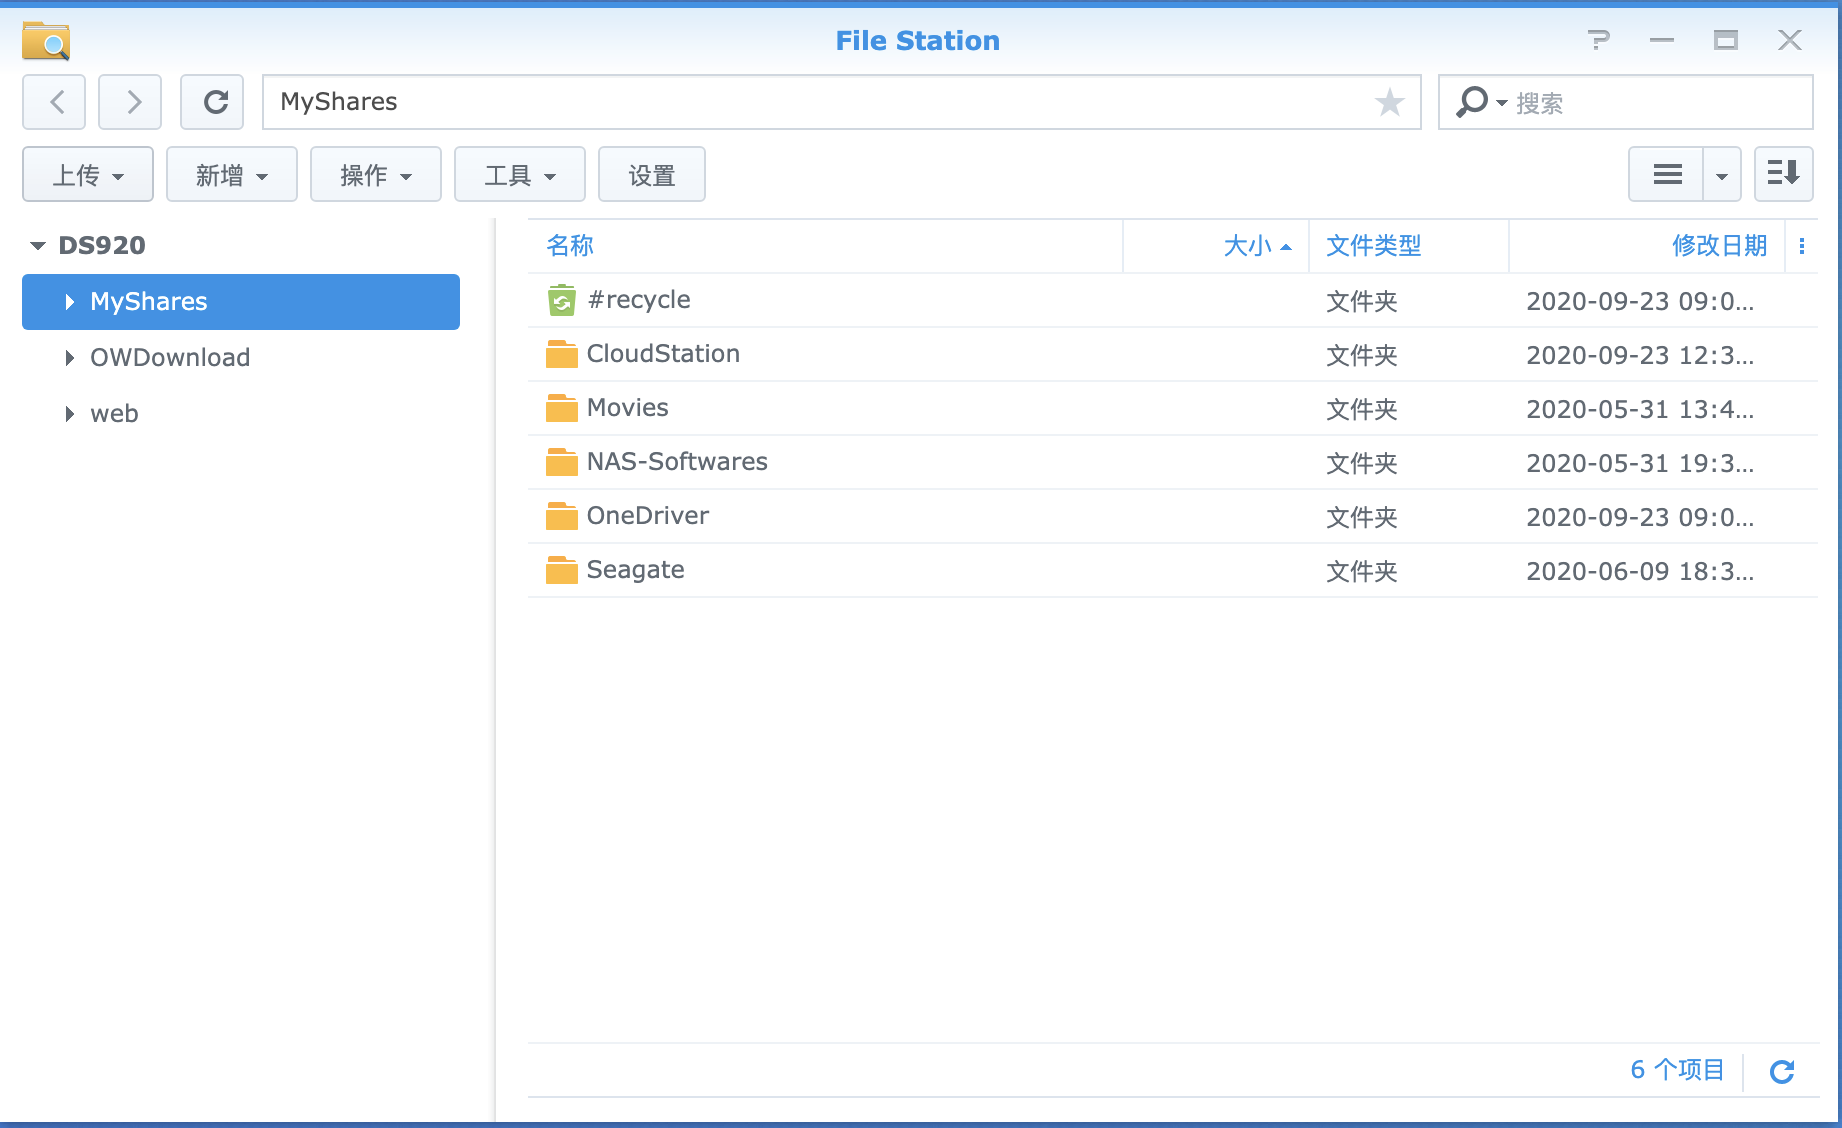The height and width of the screenshot is (1128, 1842).
Task: Click Movies modified date 2020-05-31 13:4...
Action: [x=1640, y=410]
